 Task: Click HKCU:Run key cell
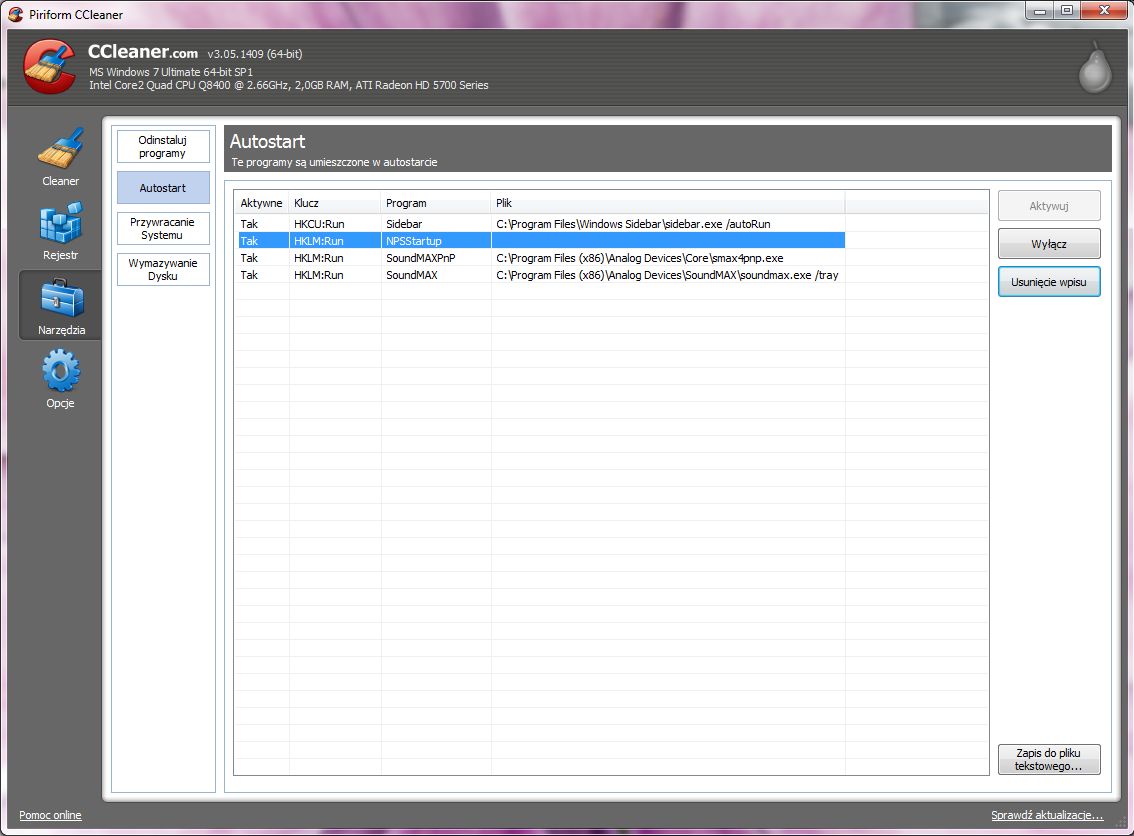[319, 224]
